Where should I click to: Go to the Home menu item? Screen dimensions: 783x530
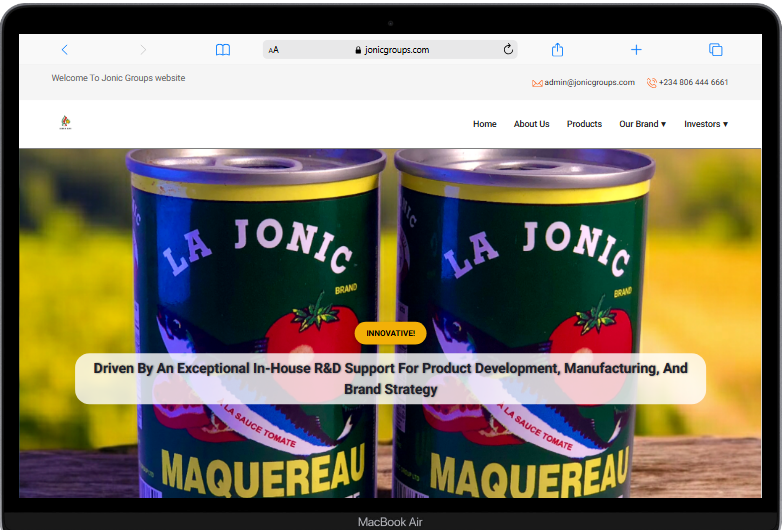[x=484, y=124]
